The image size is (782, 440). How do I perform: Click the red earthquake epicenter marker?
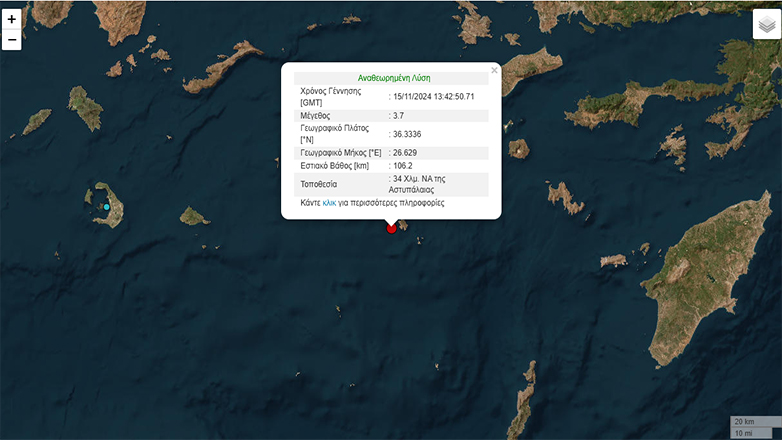click(x=392, y=229)
